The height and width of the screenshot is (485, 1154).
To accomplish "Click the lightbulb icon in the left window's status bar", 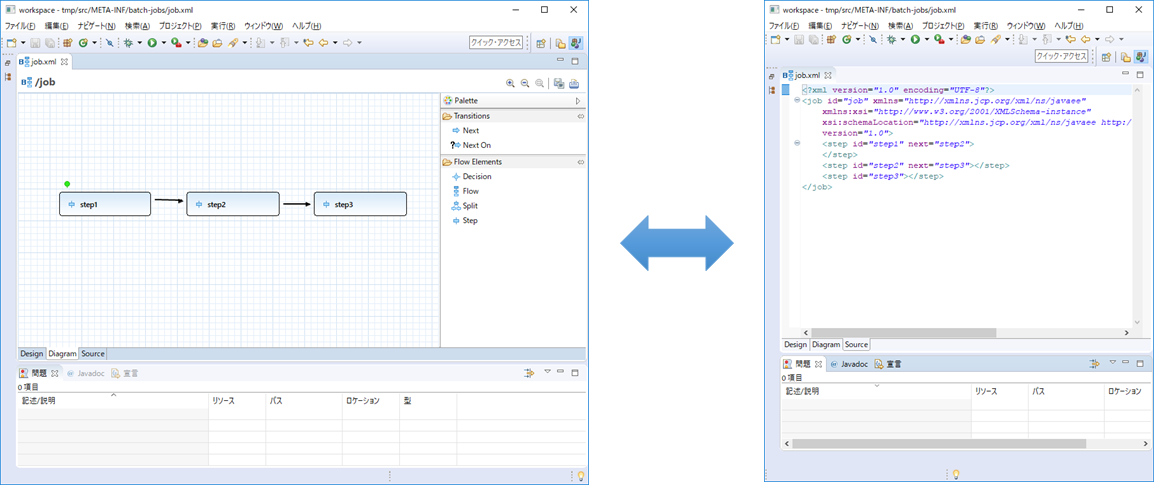I will [580, 476].
